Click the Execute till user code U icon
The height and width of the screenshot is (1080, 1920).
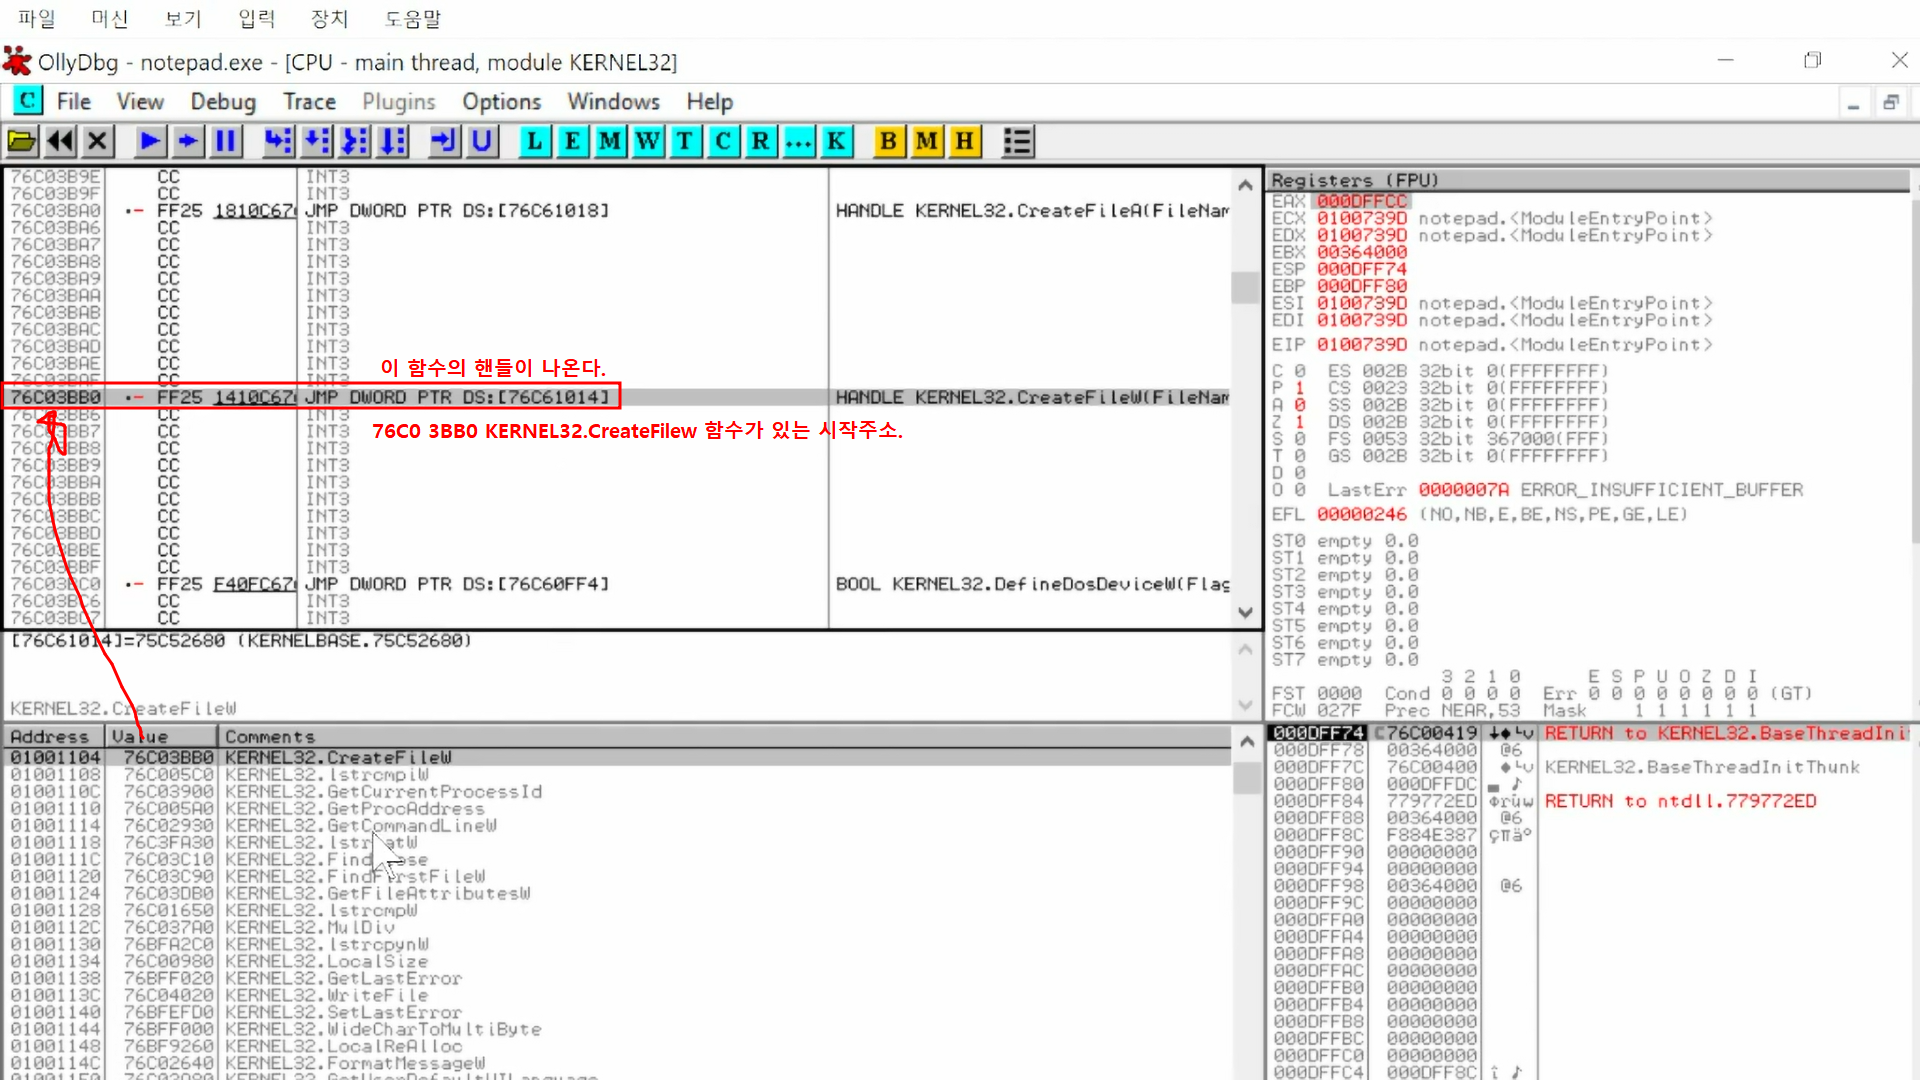click(x=482, y=141)
